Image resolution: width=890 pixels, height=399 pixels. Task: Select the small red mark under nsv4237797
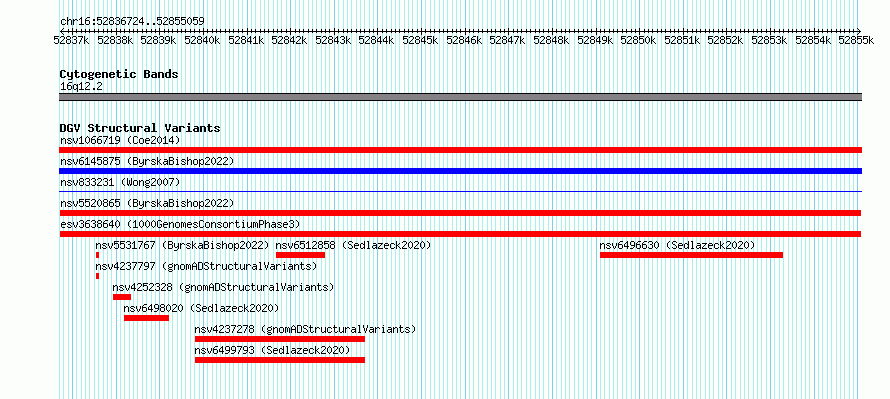click(x=97, y=276)
